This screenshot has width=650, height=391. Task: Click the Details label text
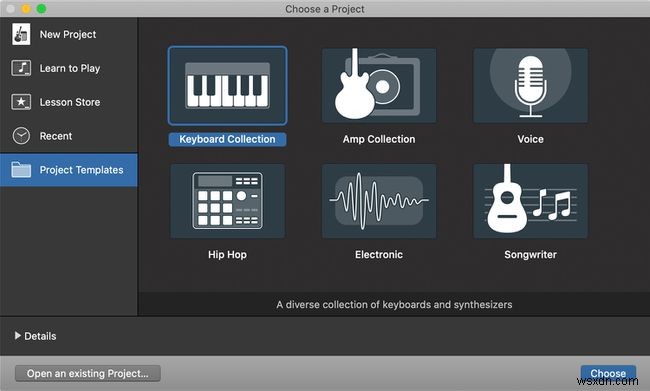pos(40,336)
